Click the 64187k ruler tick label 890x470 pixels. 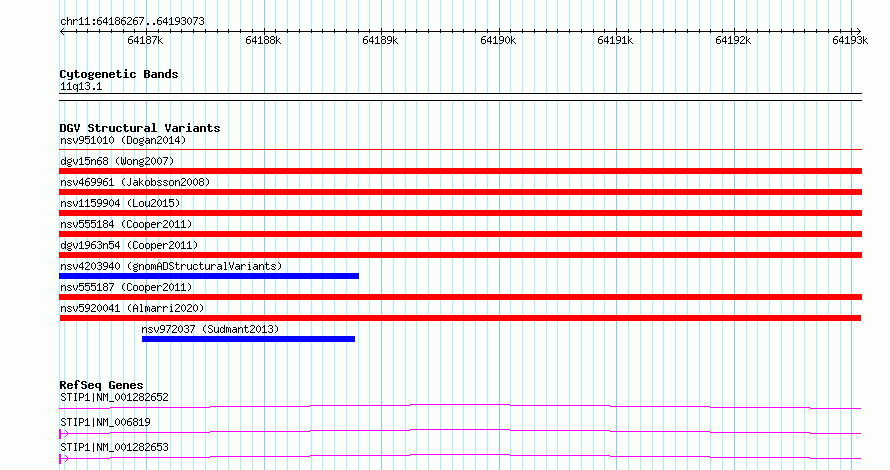(x=145, y=40)
